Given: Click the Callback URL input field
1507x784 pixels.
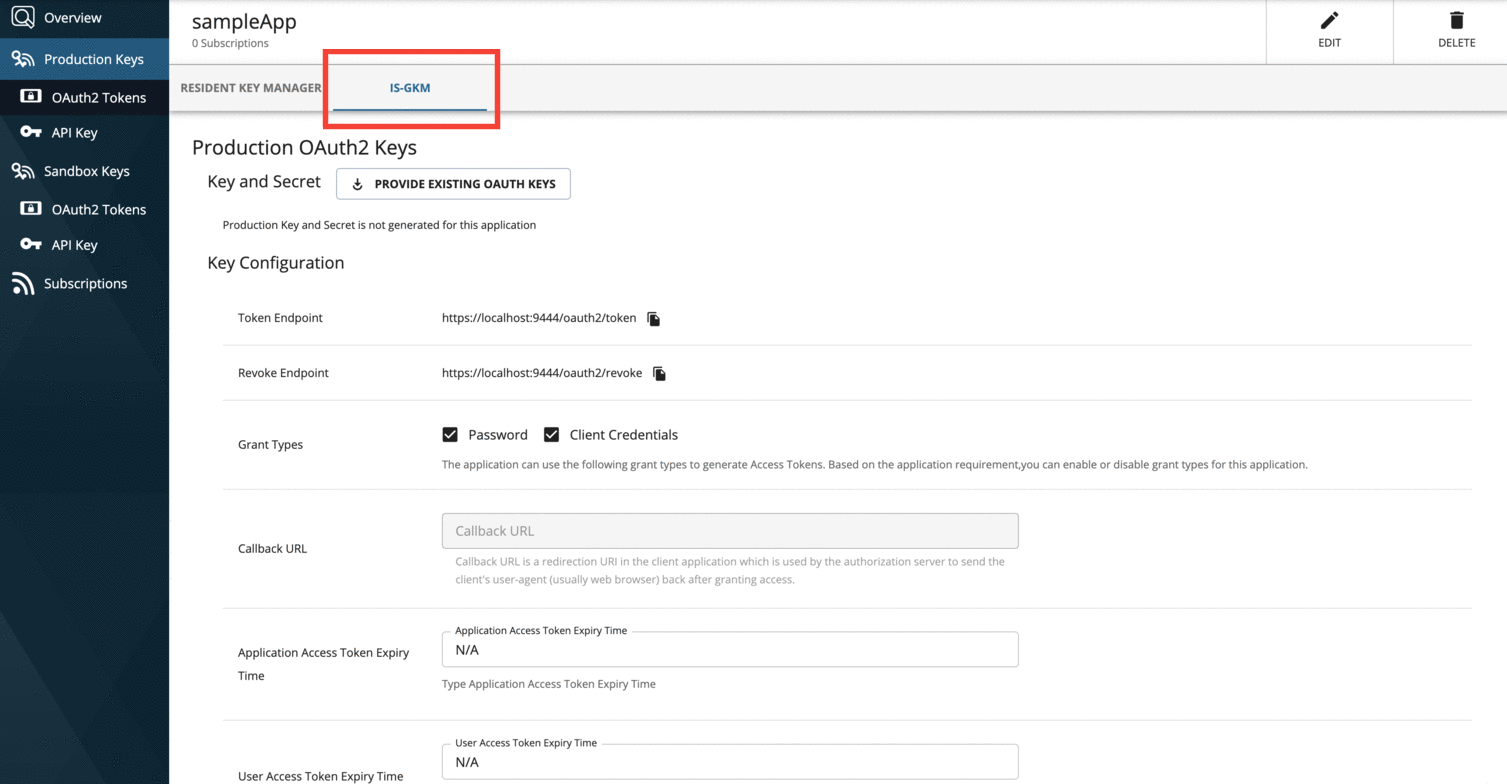Looking at the screenshot, I should [x=730, y=531].
